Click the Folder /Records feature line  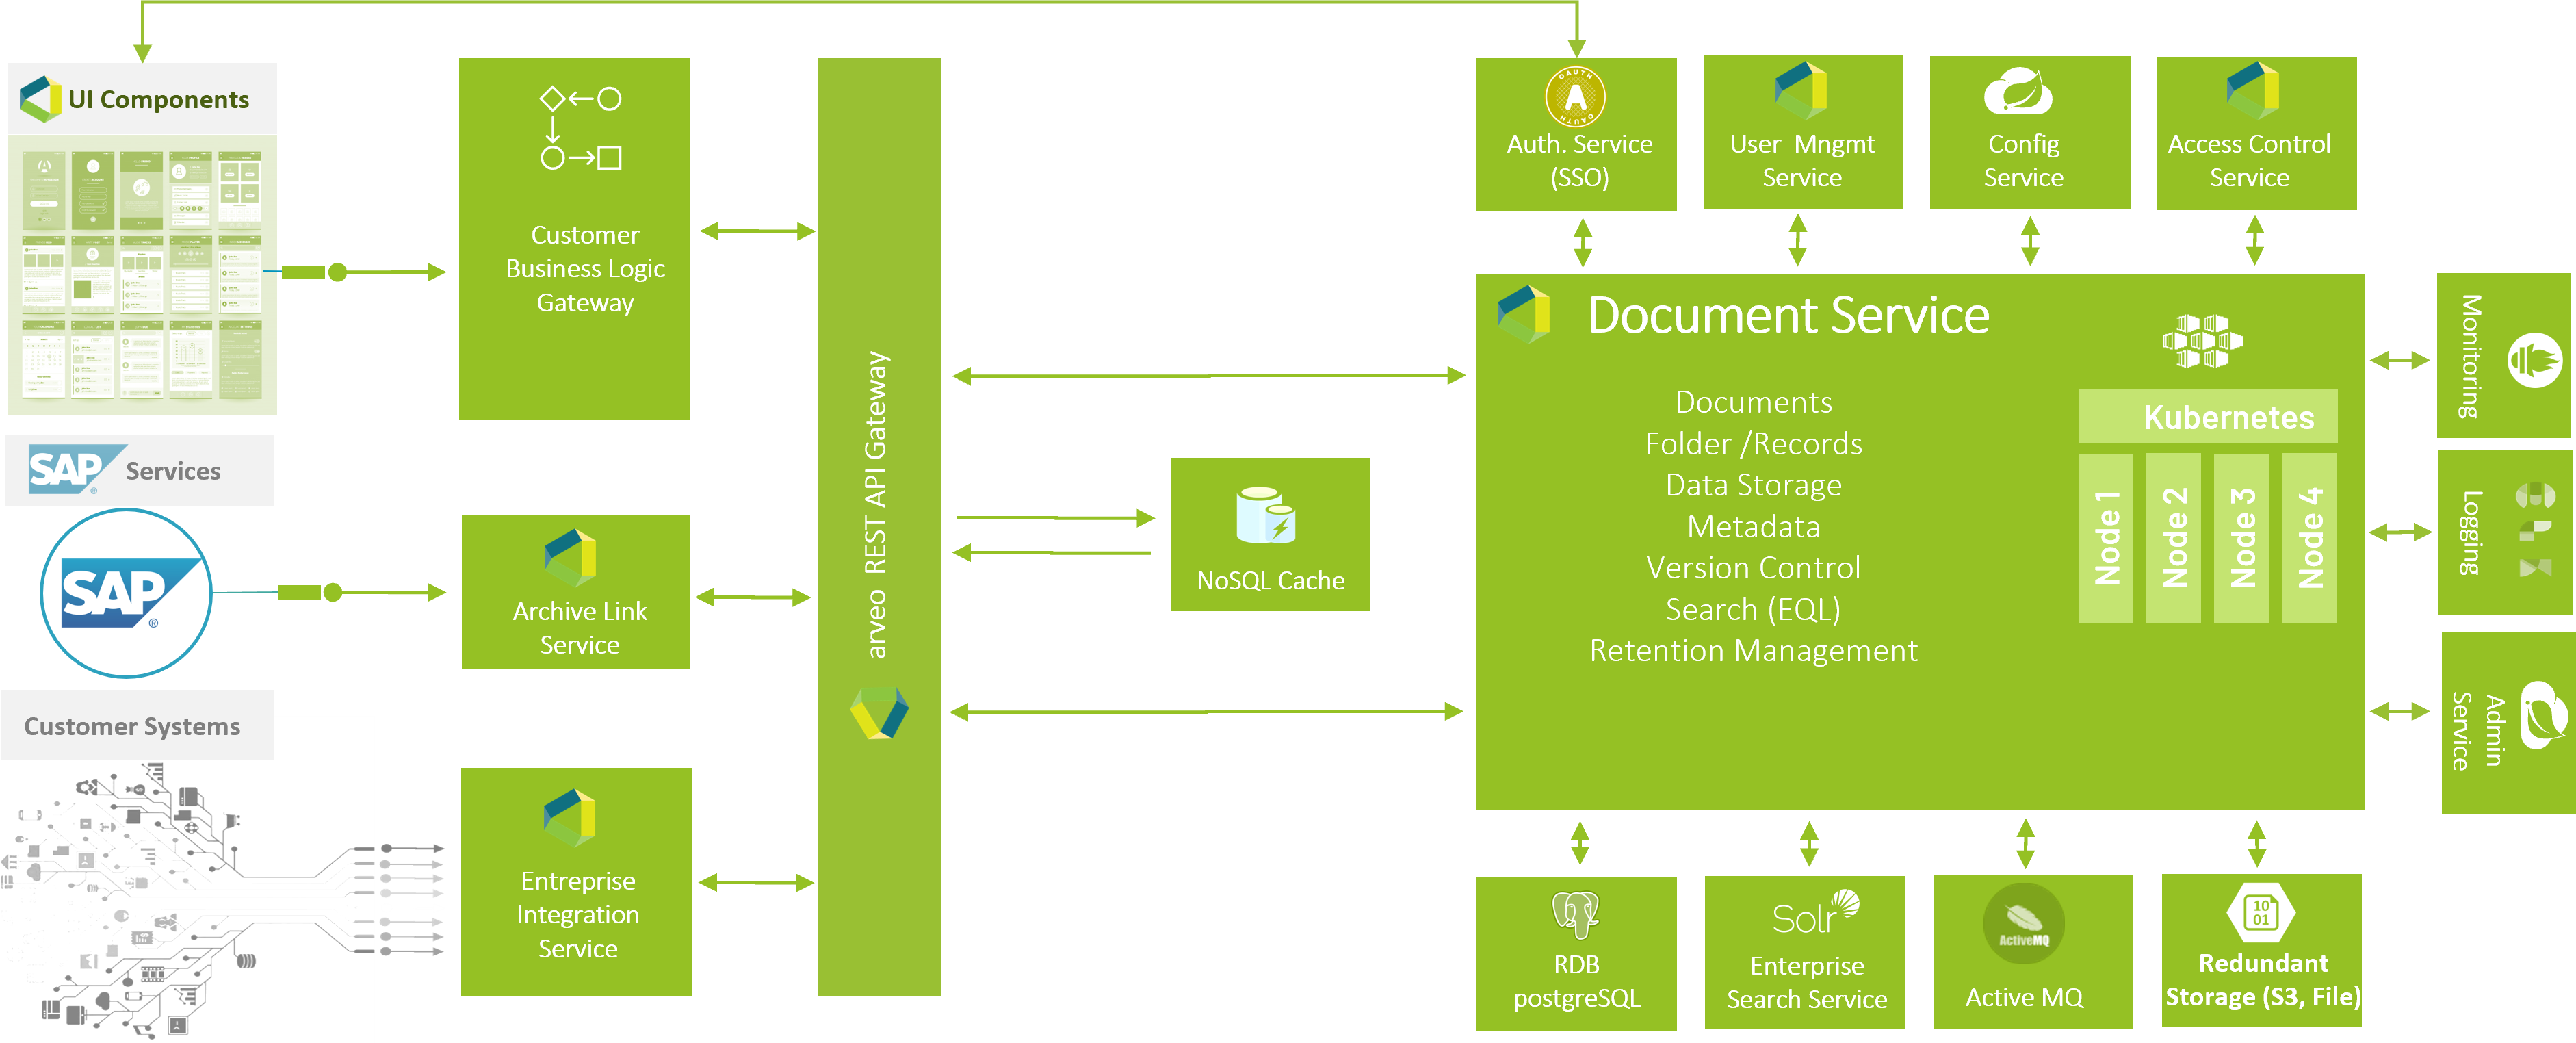[x=1753, y=443]
